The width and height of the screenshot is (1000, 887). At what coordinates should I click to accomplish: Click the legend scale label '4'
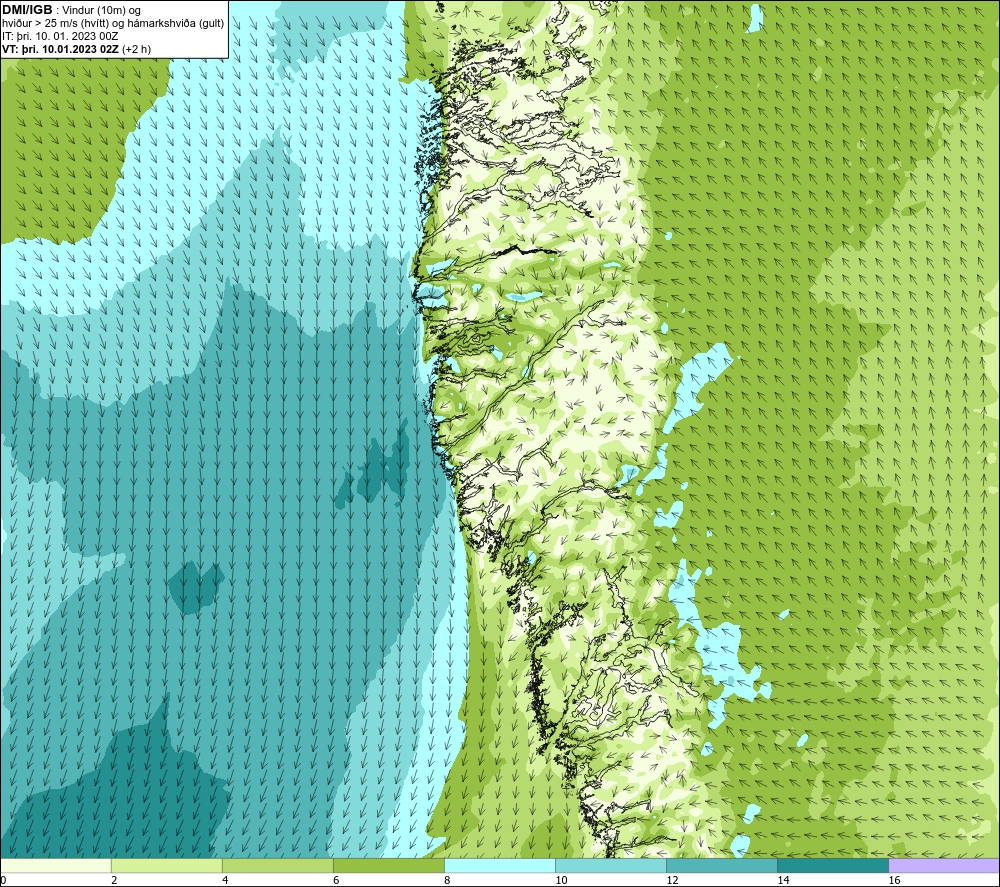click(225, 880)
